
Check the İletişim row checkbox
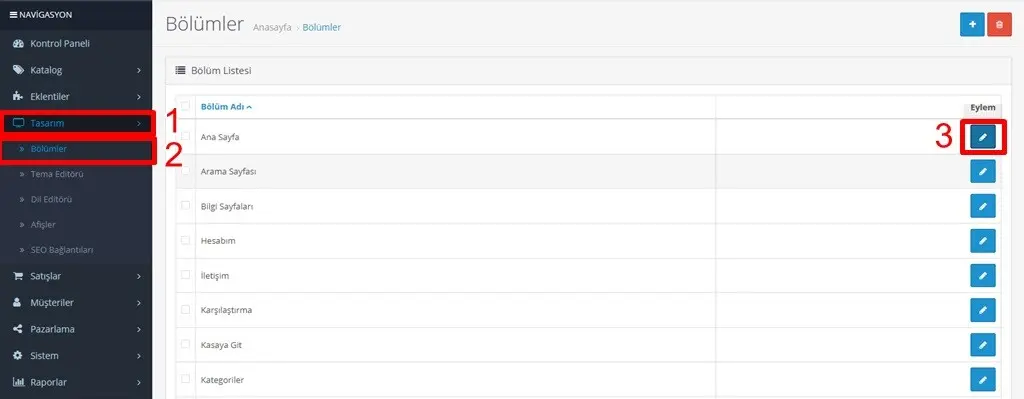(185, 274)
